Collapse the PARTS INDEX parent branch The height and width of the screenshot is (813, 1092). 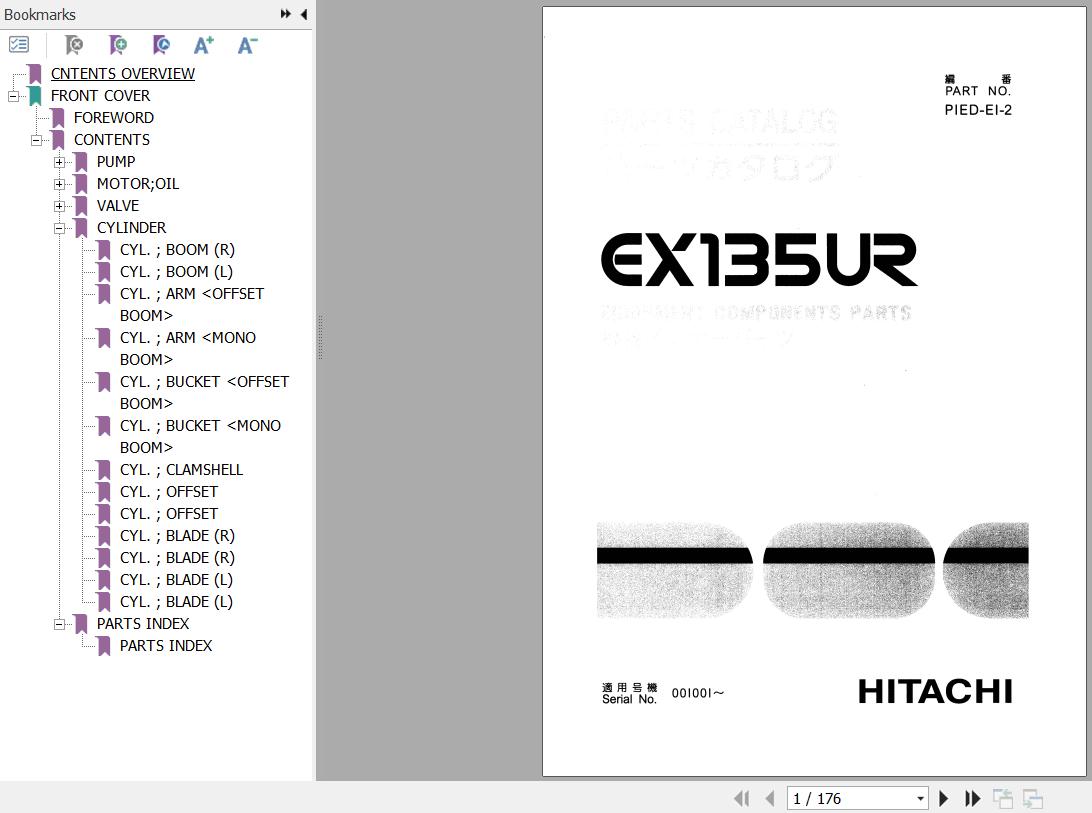pos(59,624)
